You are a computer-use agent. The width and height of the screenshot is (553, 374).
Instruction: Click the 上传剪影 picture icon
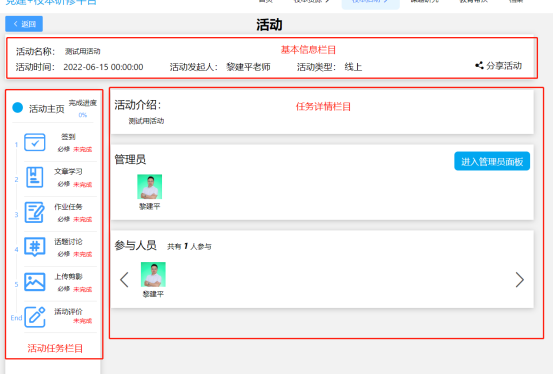tap(35, 282)
